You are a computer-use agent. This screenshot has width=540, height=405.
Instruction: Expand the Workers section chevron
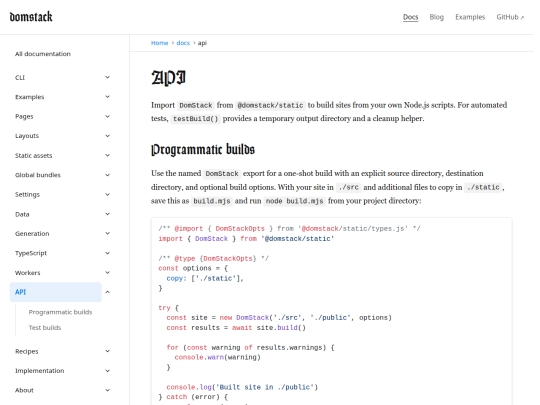click(107, 272)
